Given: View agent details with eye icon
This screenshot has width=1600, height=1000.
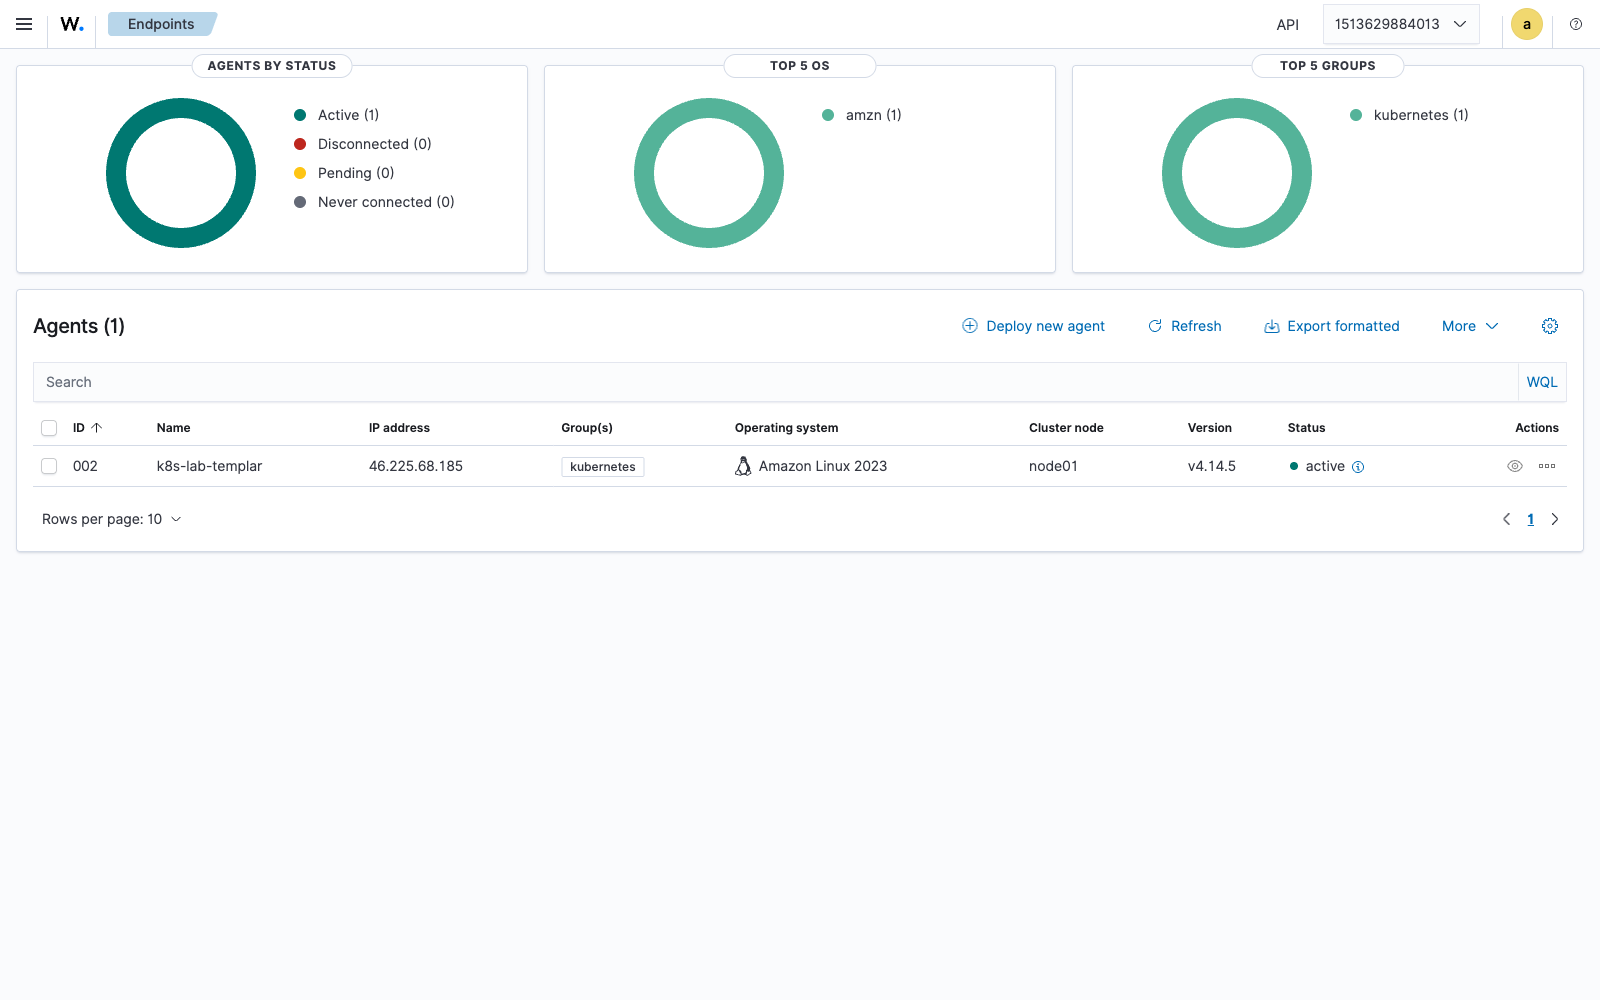Looking at the screenshot, I should (x=1515, y=466).
